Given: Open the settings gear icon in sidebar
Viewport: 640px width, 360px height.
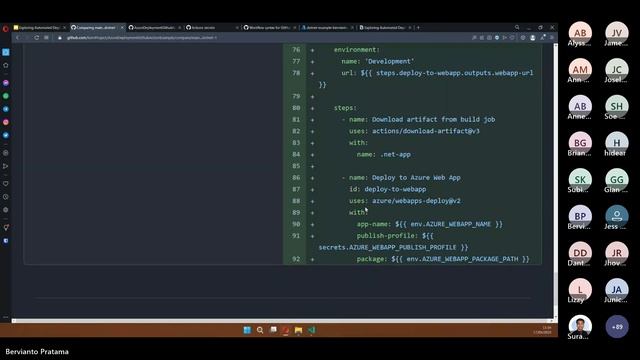Looking at the screenshot, I should pos(6,210).
